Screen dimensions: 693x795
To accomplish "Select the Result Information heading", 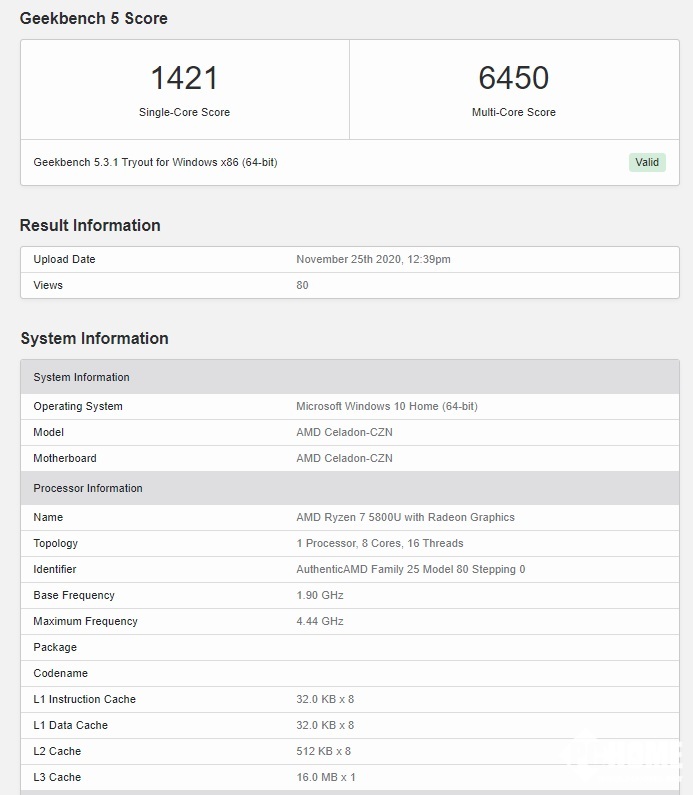I will click(x=90, y=225).
